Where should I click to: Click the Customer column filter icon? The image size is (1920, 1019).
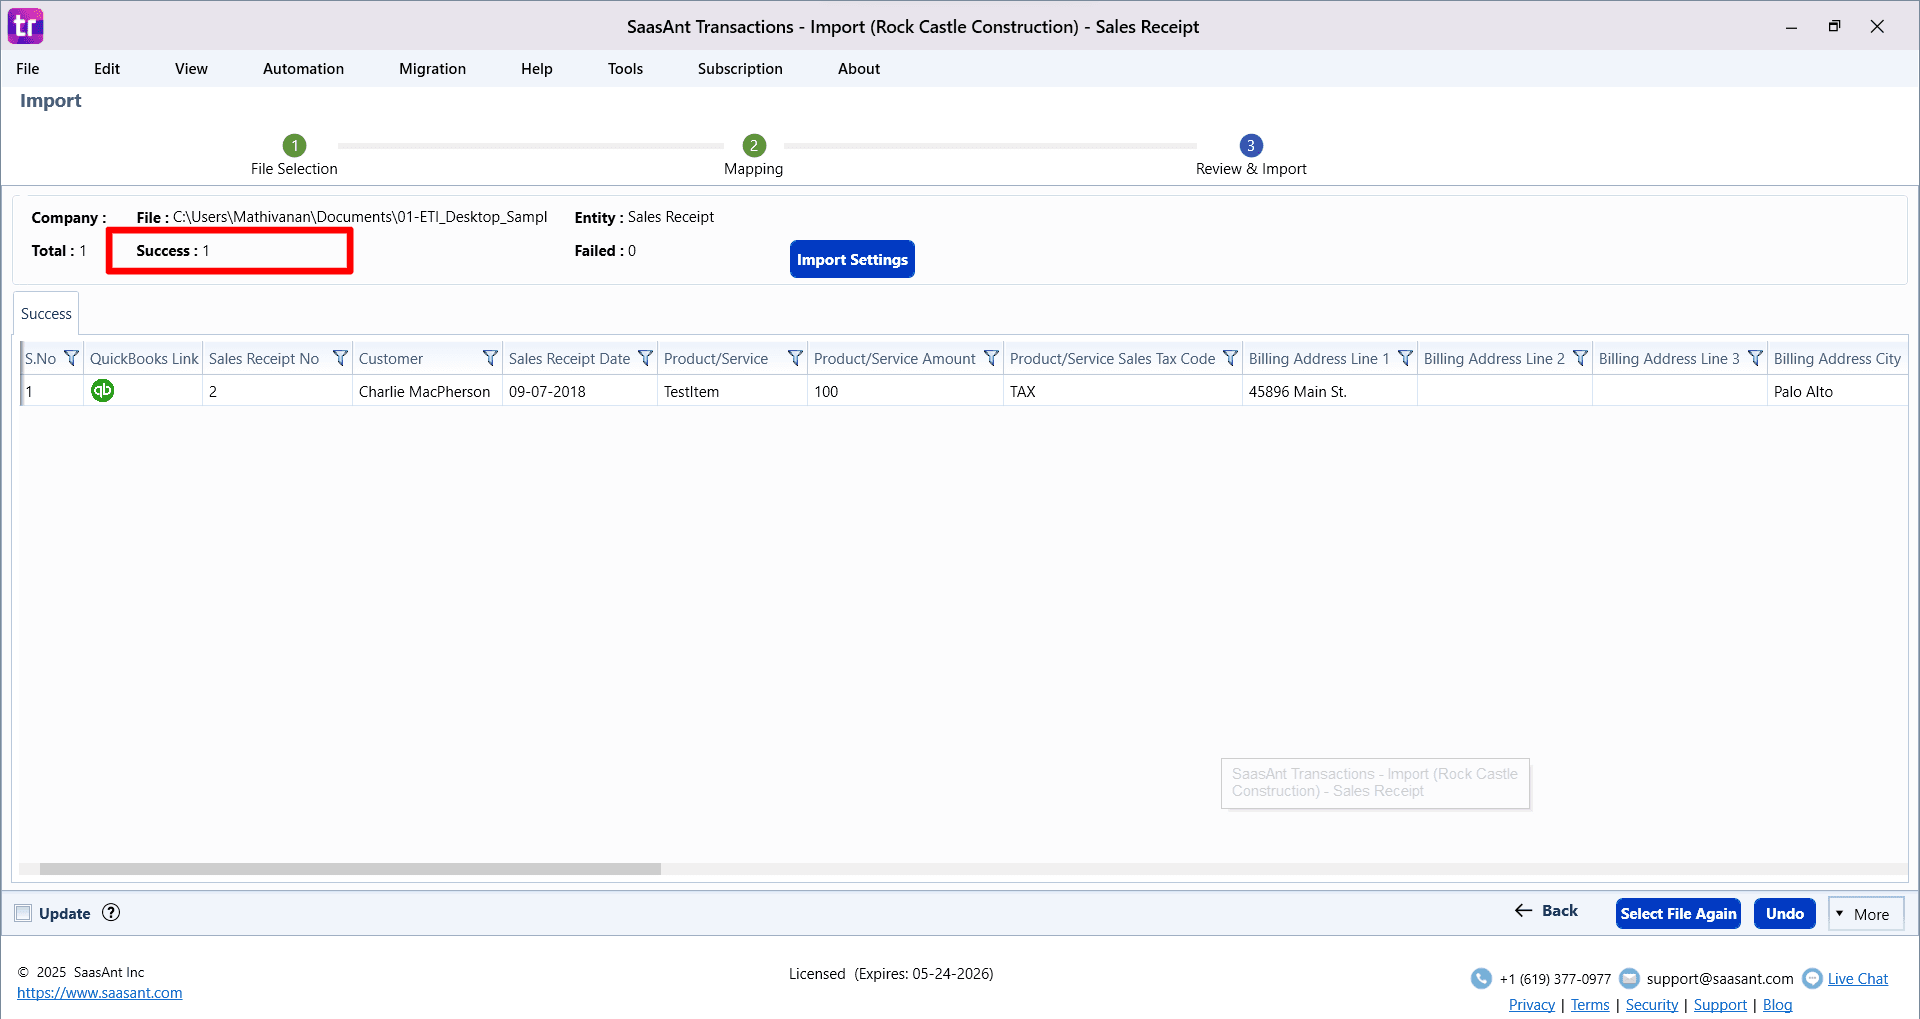pyautogui.click(x=490, y=358)
